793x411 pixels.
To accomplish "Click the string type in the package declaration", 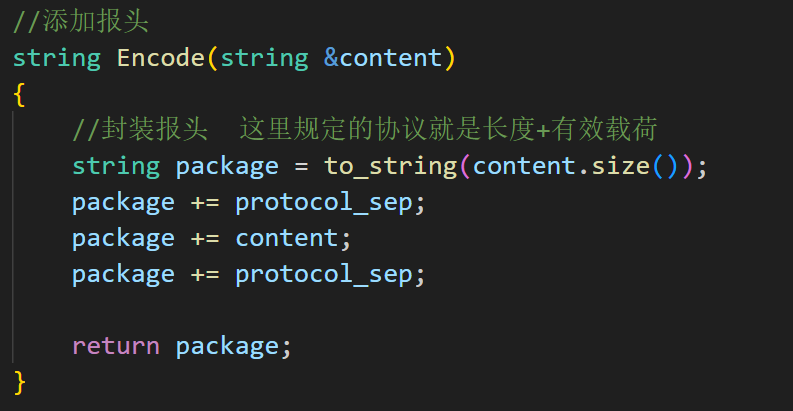I will [x=116, y=165].
